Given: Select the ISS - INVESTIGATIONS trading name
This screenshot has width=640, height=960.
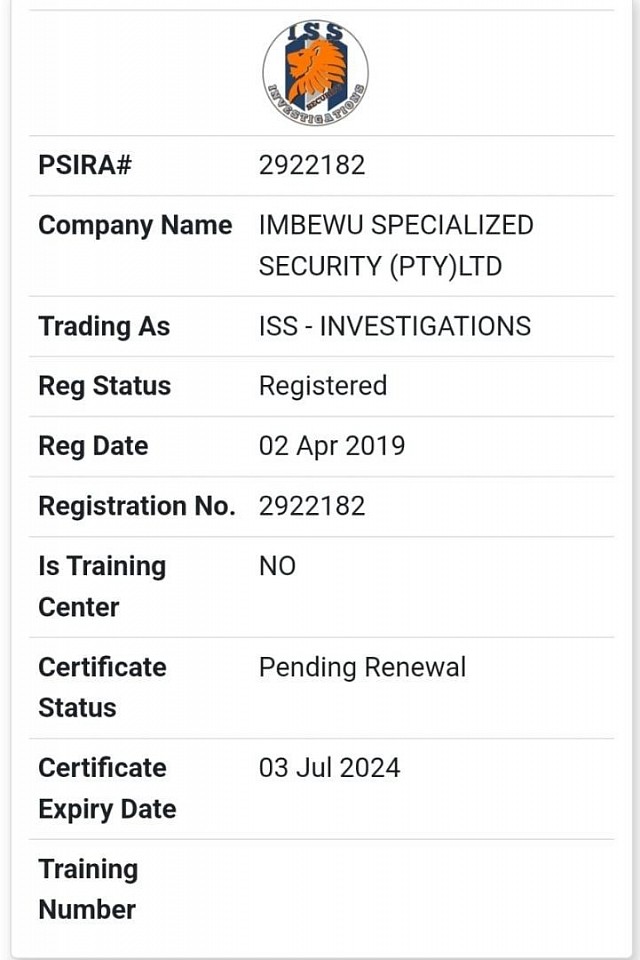Looking at the screenshot, I should (395, 326).
